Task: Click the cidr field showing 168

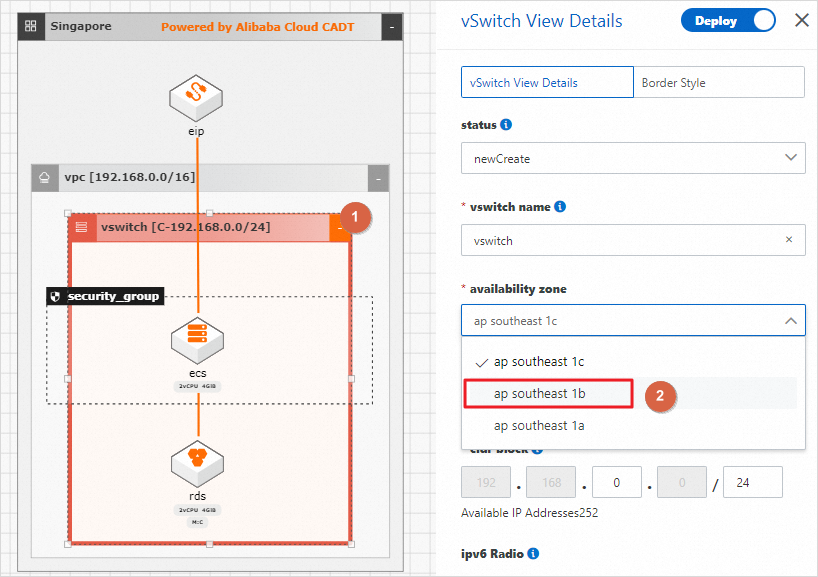Action: point(551,482)
